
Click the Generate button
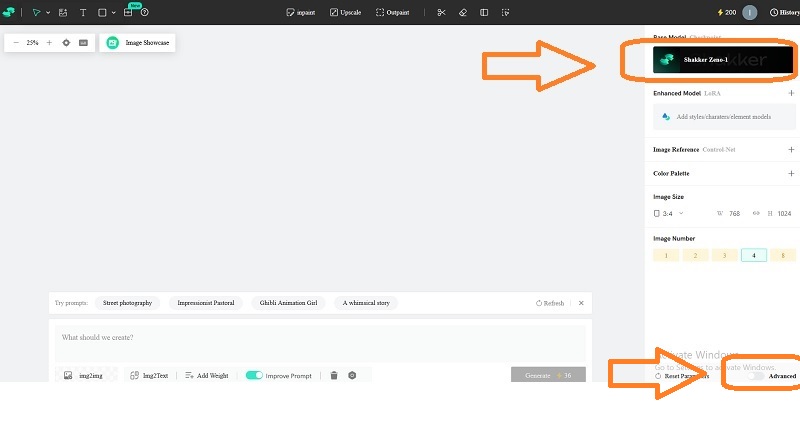tap(547, 375)
